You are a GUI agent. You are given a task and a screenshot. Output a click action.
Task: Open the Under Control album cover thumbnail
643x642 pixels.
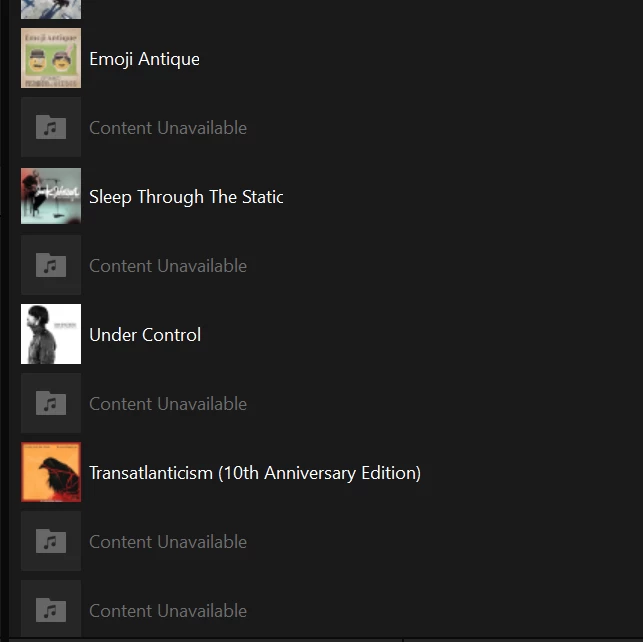pos(51,334)
